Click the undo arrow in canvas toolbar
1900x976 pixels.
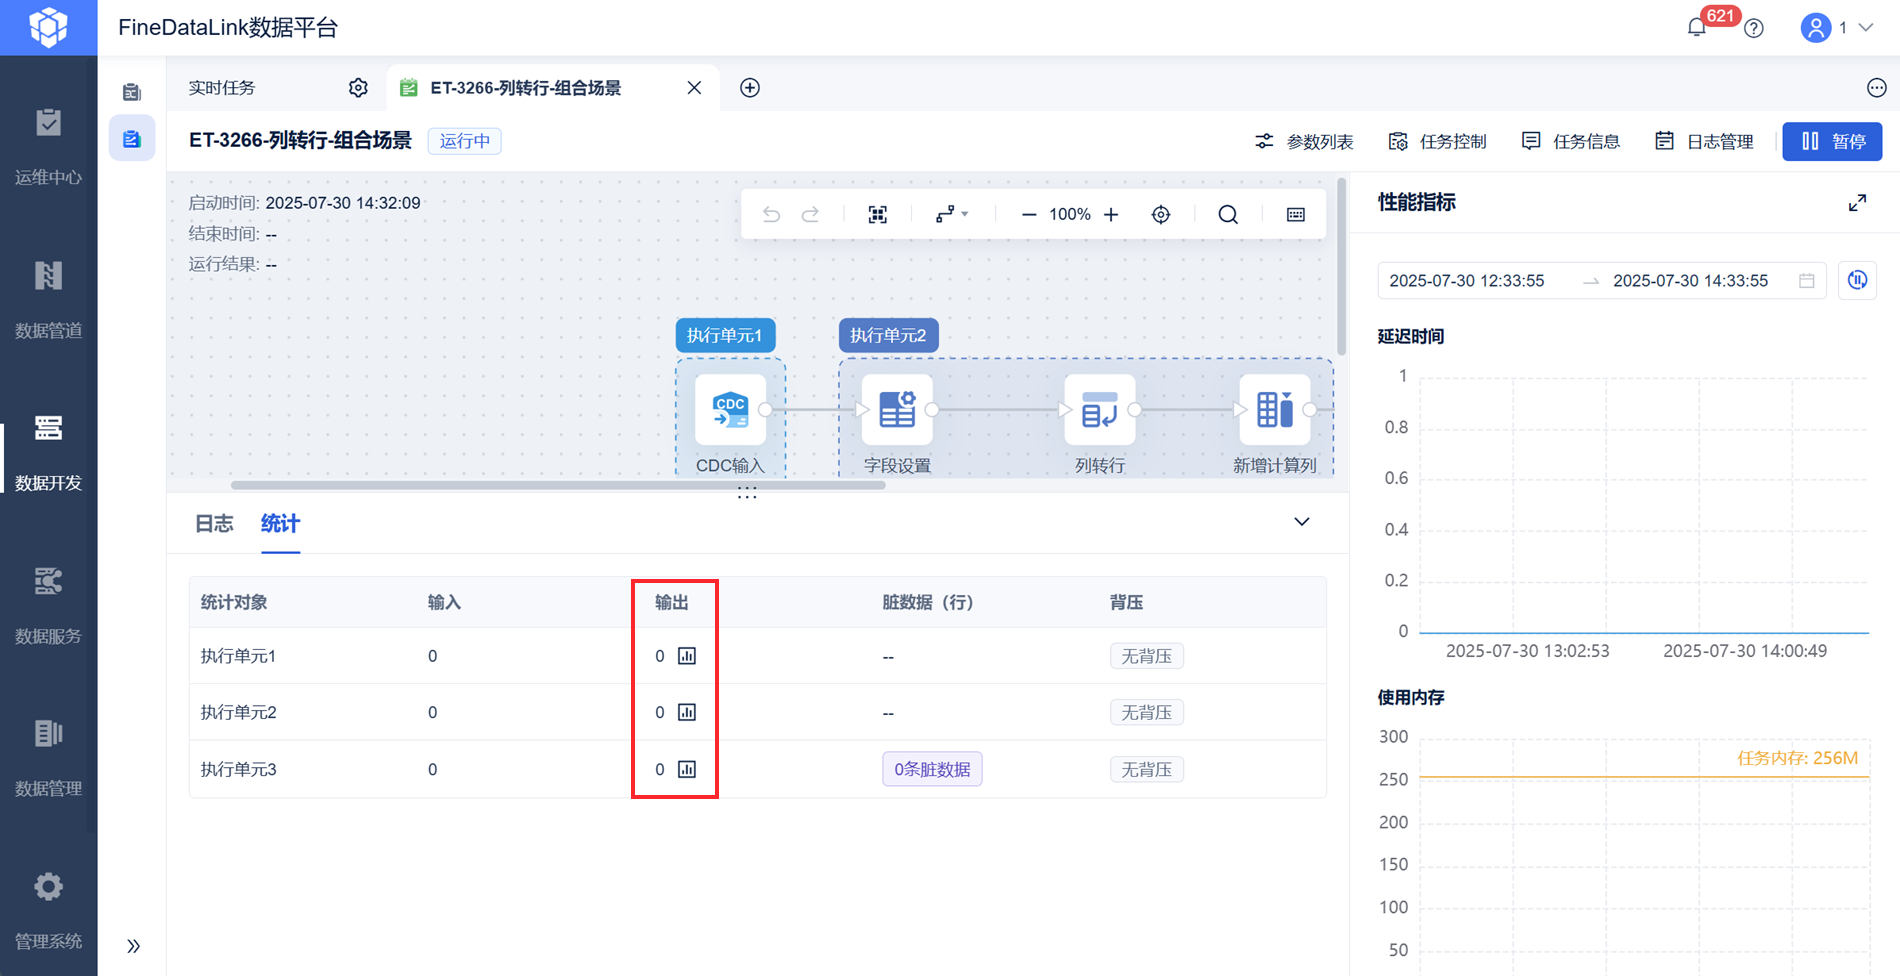click(x=771, y=215)
